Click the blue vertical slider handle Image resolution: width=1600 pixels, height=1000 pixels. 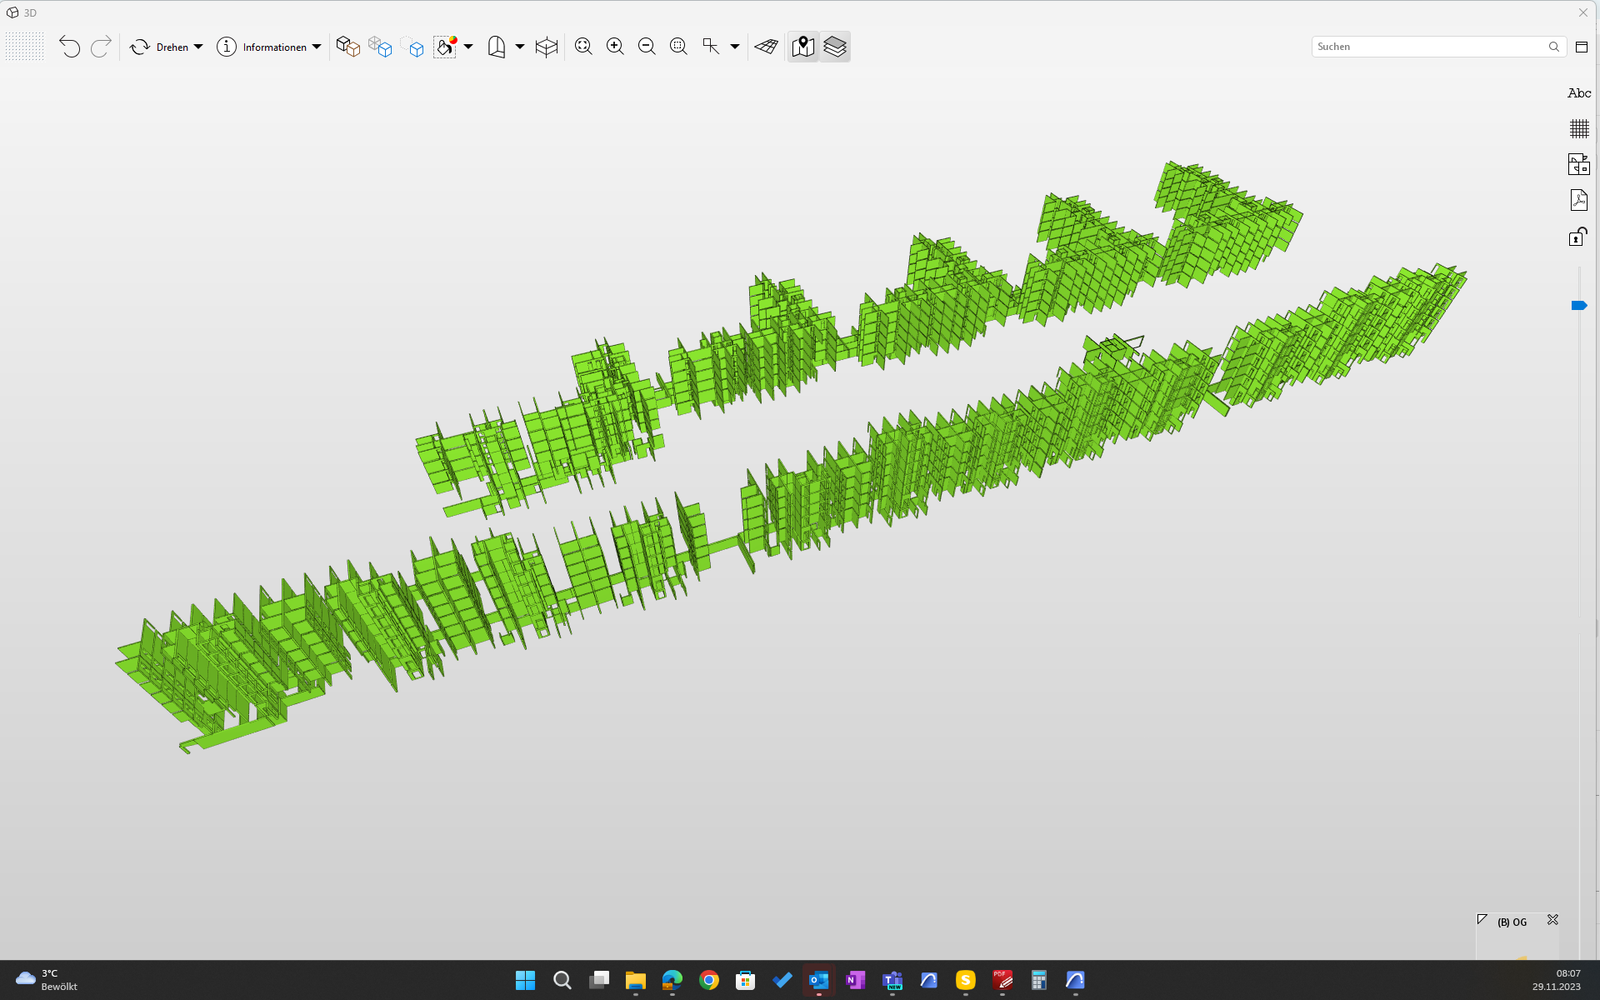pos(1579,306)
